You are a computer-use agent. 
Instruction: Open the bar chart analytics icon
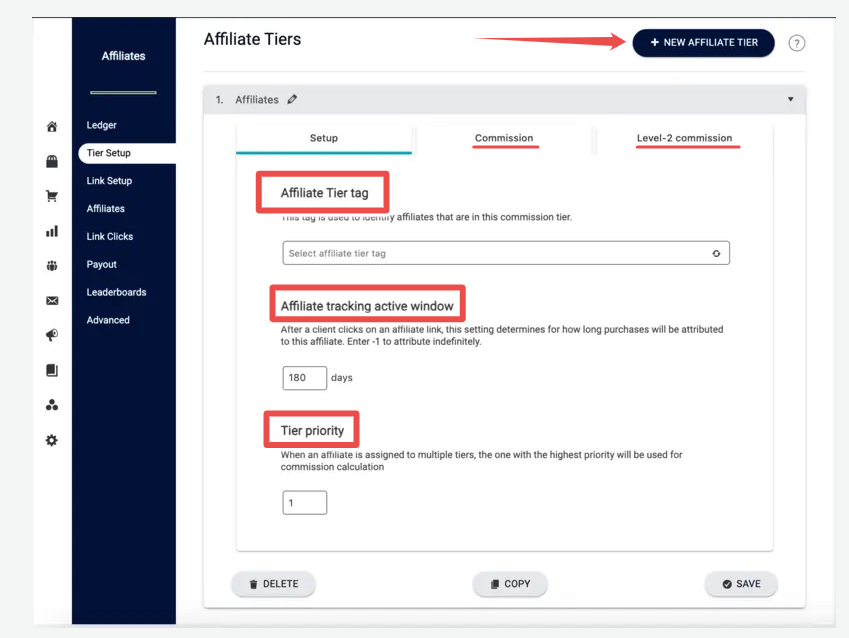click(x=52, y=231)
